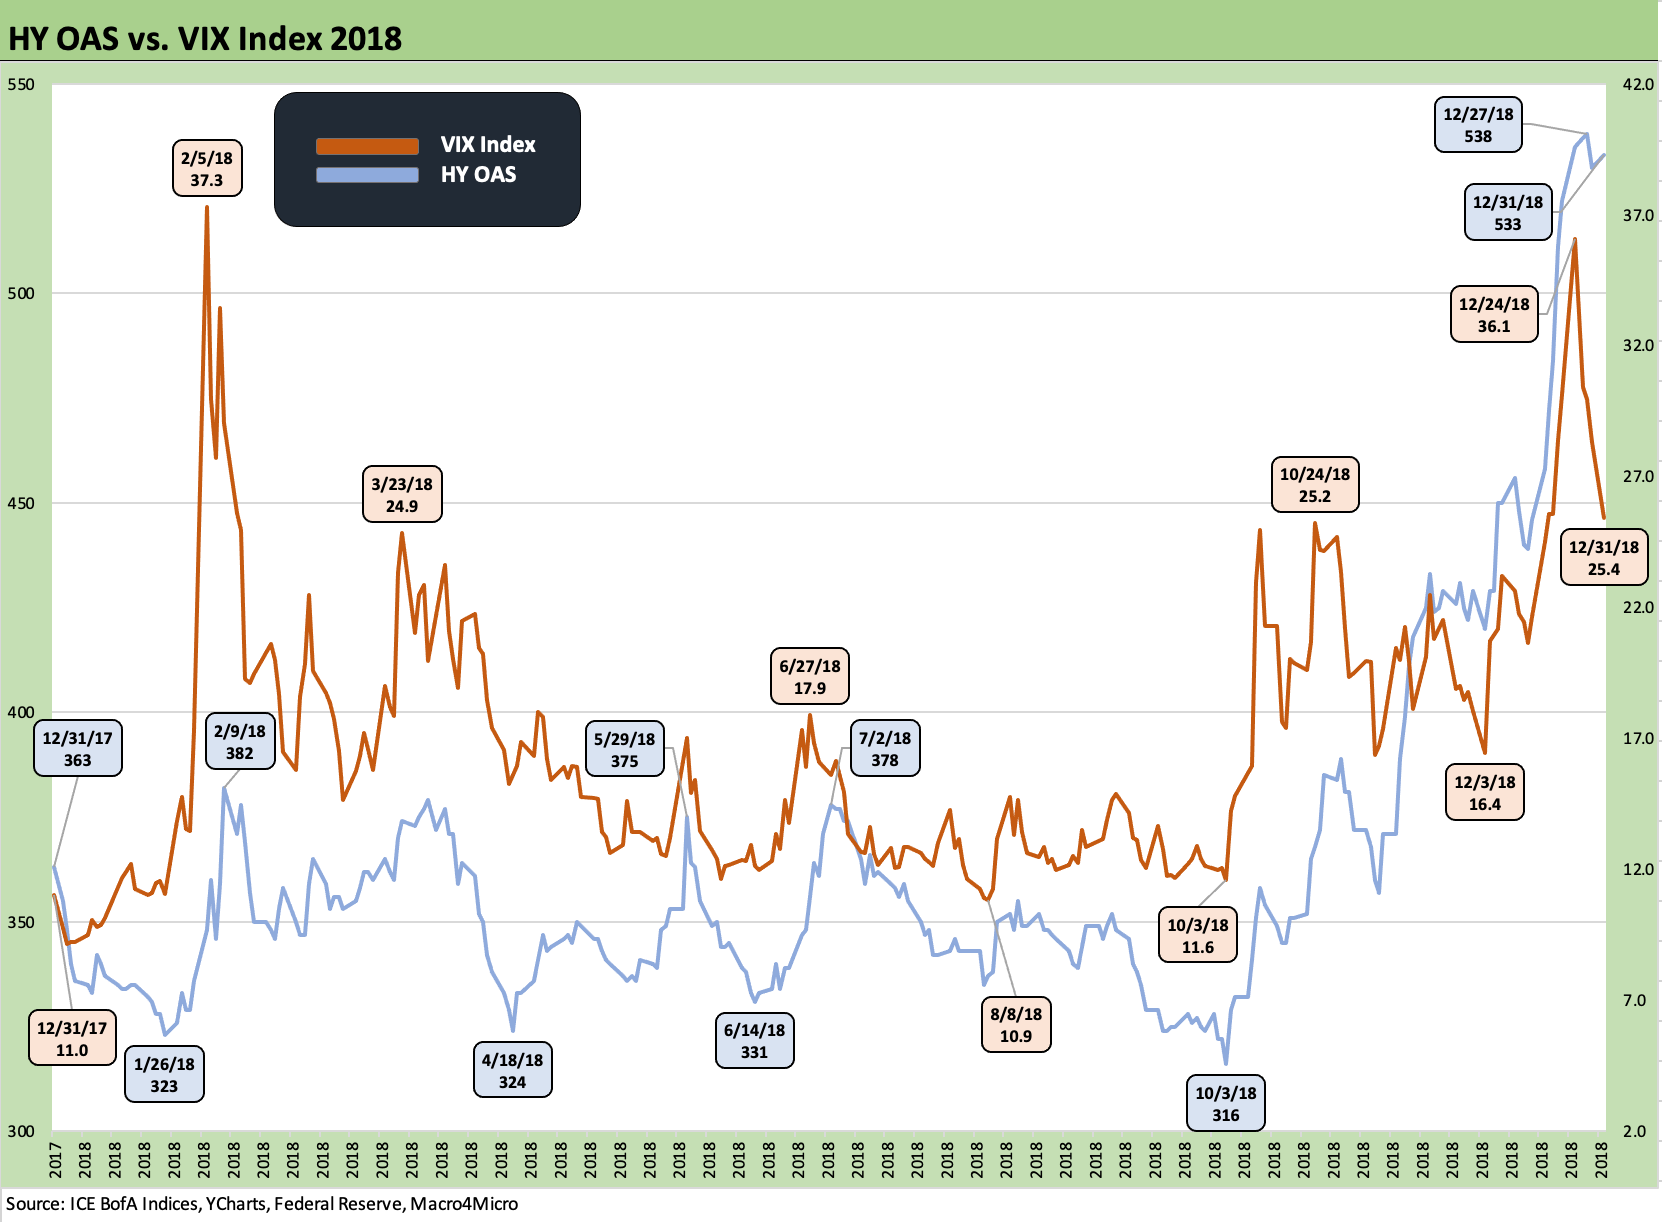
Task: Click the 32.0 right axis value
Action: click(x=1638, y=345)
